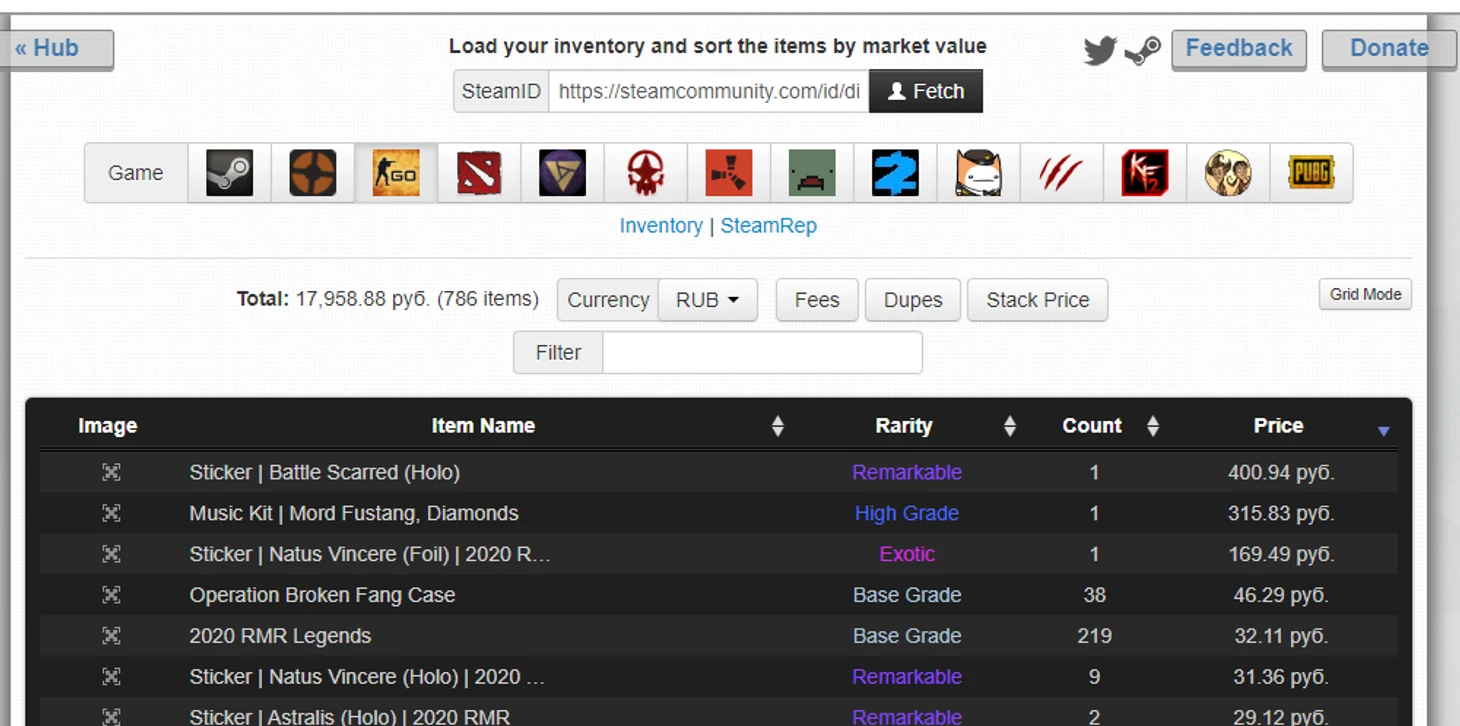This screenshot has height=726, width=1460.
Task: Click the count value 219
Action: 1094,636
